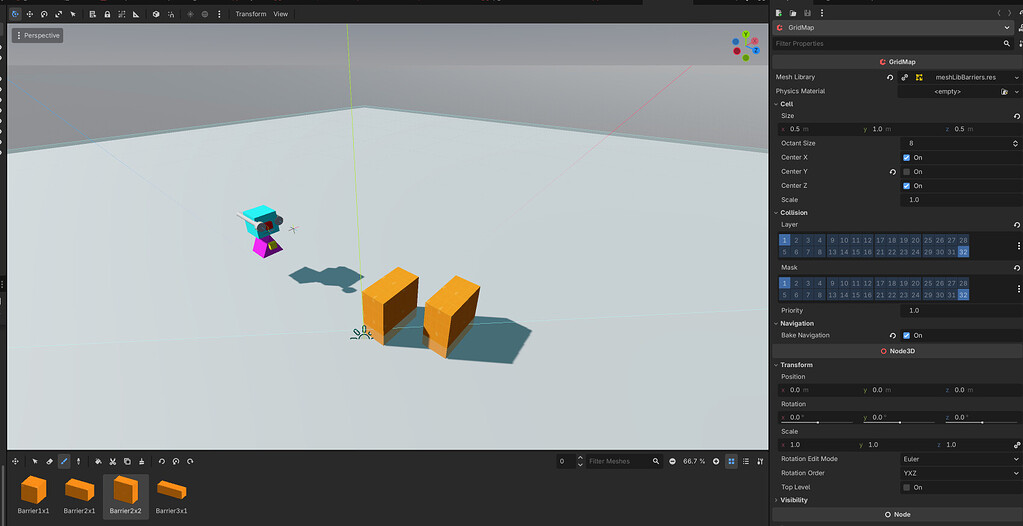Open the meshLibBarriers.res resource dropdown
Image resolution: width=1023 pixels, height=526 pixels.
click(x=1016, y=77)
